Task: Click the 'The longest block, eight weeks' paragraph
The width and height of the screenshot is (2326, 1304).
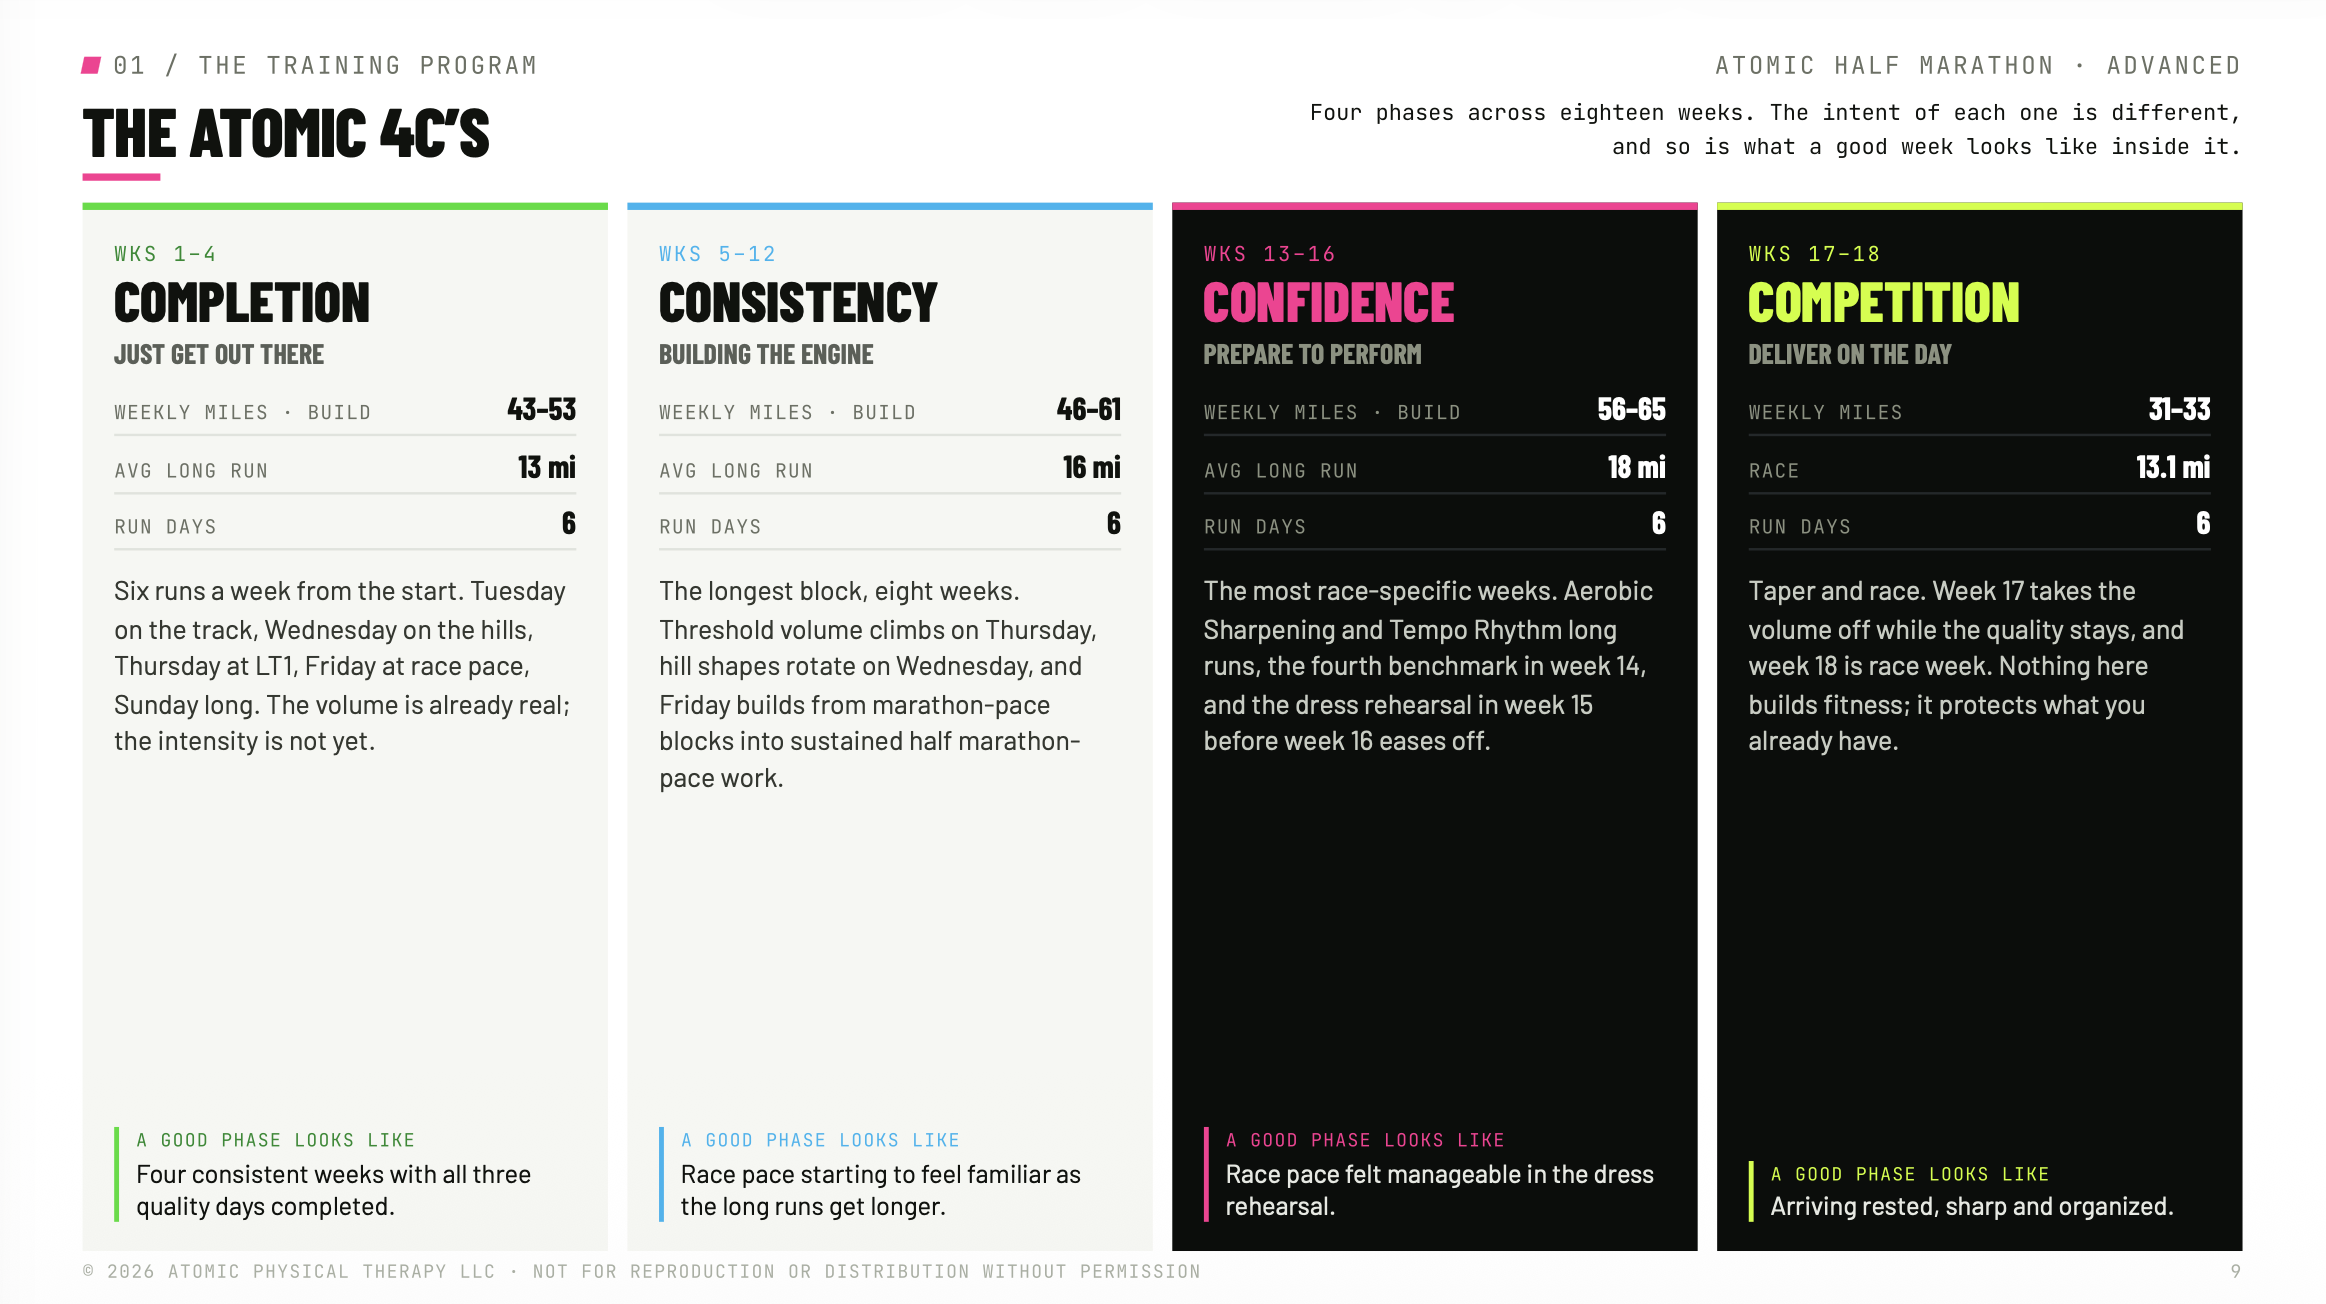Action: 879,684
